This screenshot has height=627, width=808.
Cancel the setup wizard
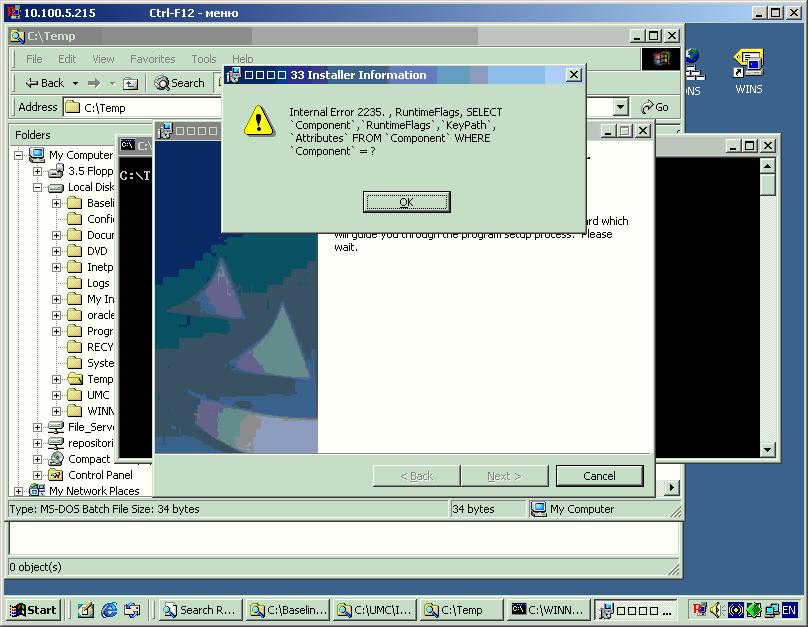coord(599,476)
